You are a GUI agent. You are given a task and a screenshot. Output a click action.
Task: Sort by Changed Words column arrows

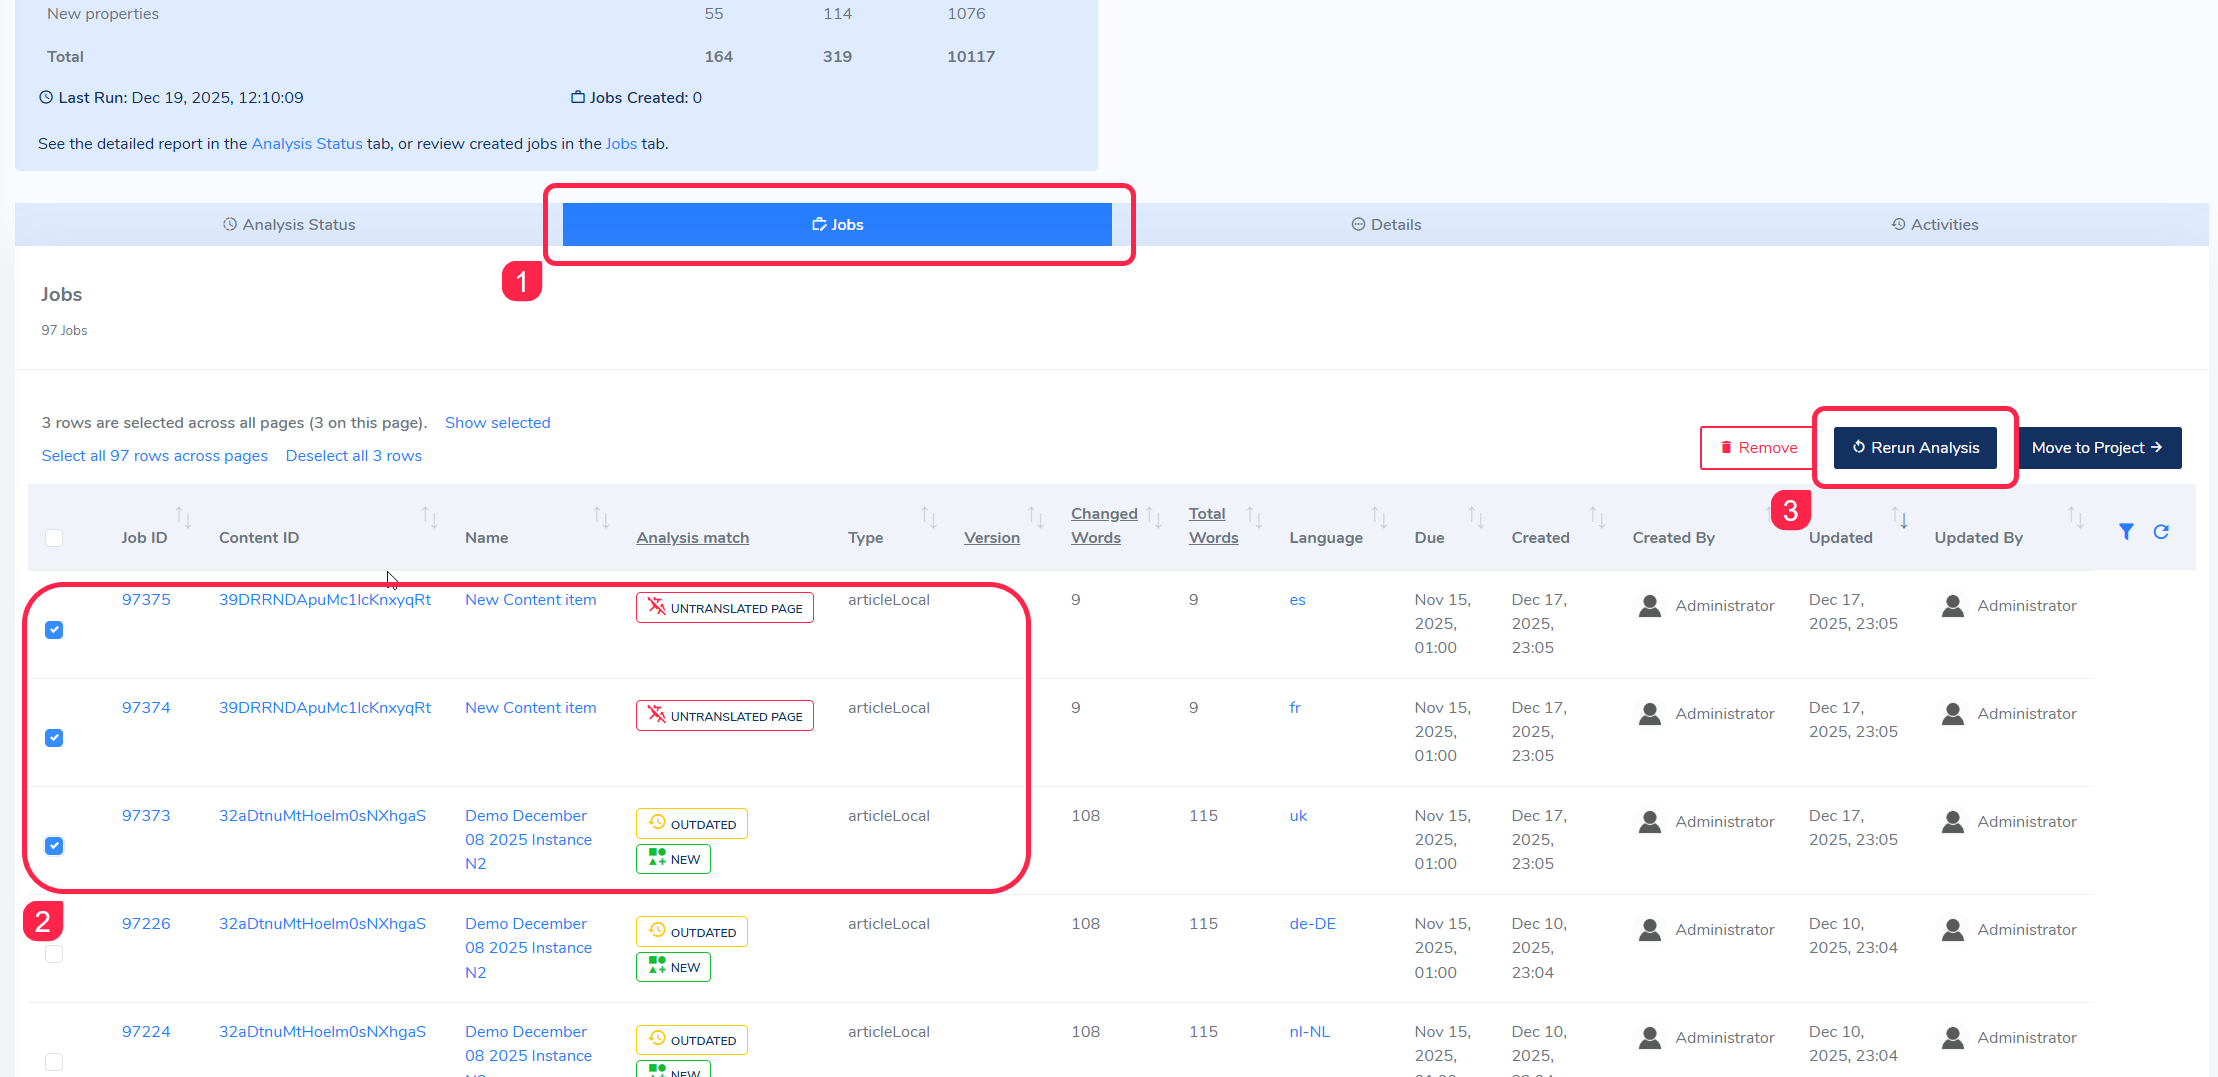pos(1154,517)
